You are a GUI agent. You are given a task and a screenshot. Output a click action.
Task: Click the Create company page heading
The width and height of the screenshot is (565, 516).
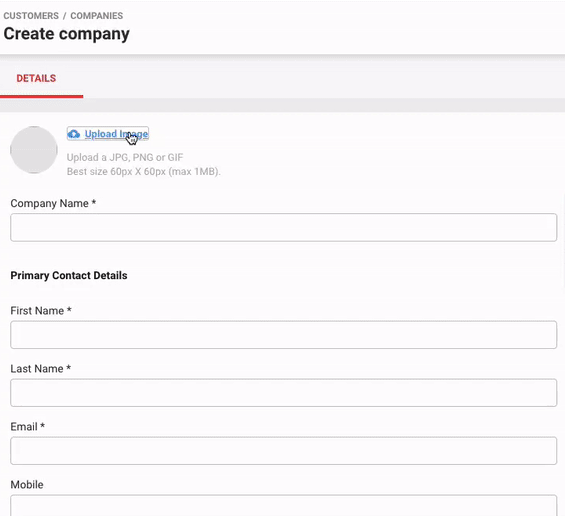coord(67,34)
